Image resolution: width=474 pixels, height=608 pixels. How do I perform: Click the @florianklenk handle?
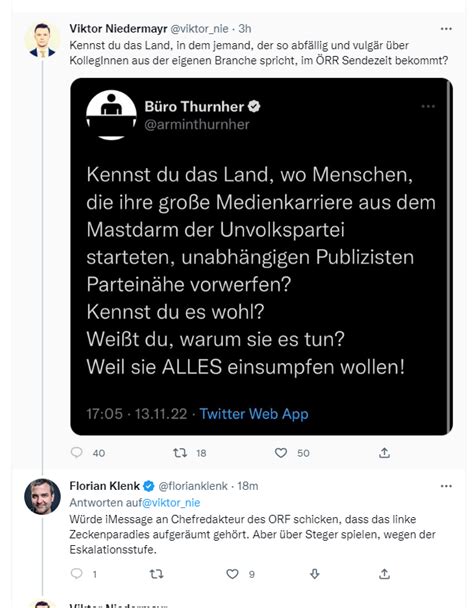pyautogui.click(x=193, y=486)
